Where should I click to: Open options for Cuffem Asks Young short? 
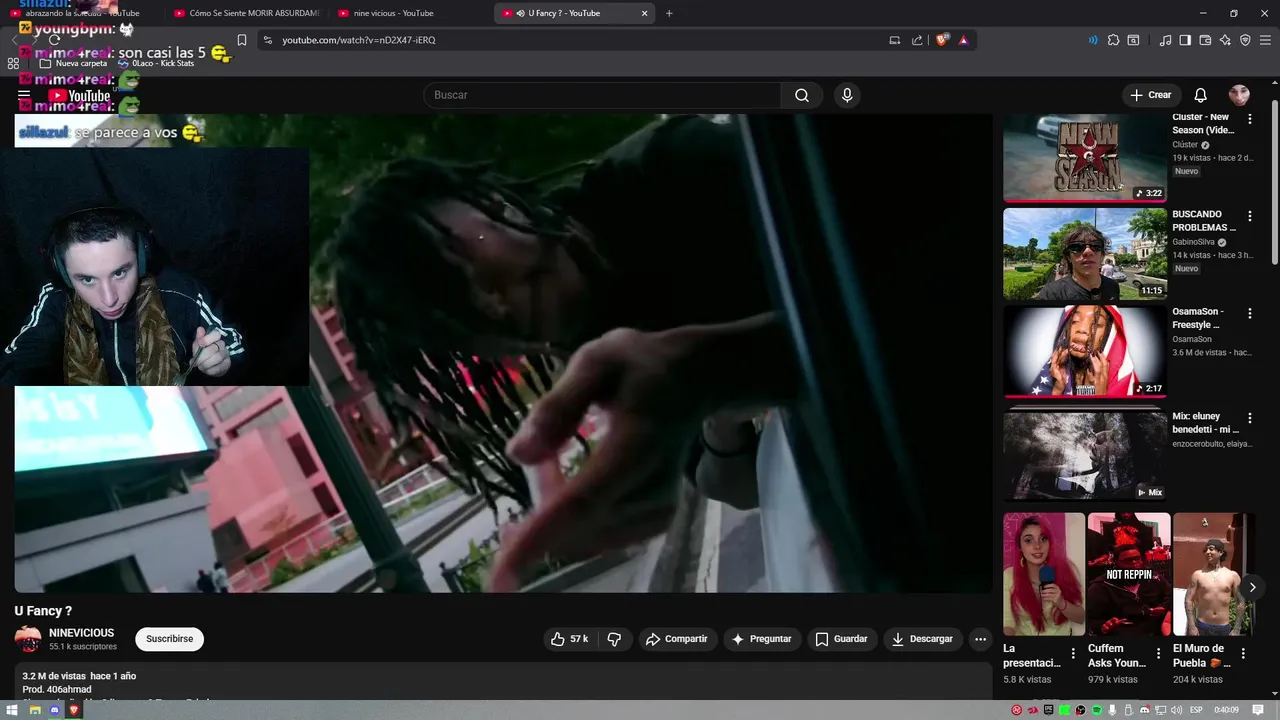pos(1158,653)
